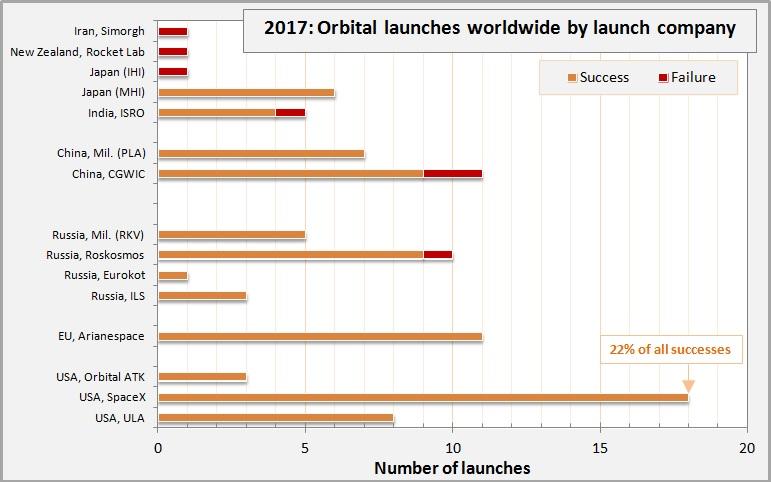Click the orange success segment of Roskosmos
This screenshot has height=482, width=771.
[291, 255]
